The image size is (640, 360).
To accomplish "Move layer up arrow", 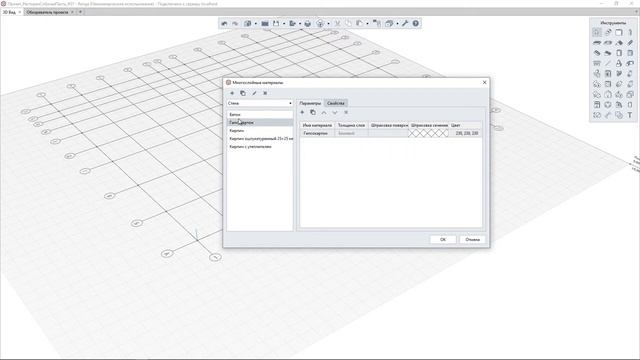I will tap(324, 112).
